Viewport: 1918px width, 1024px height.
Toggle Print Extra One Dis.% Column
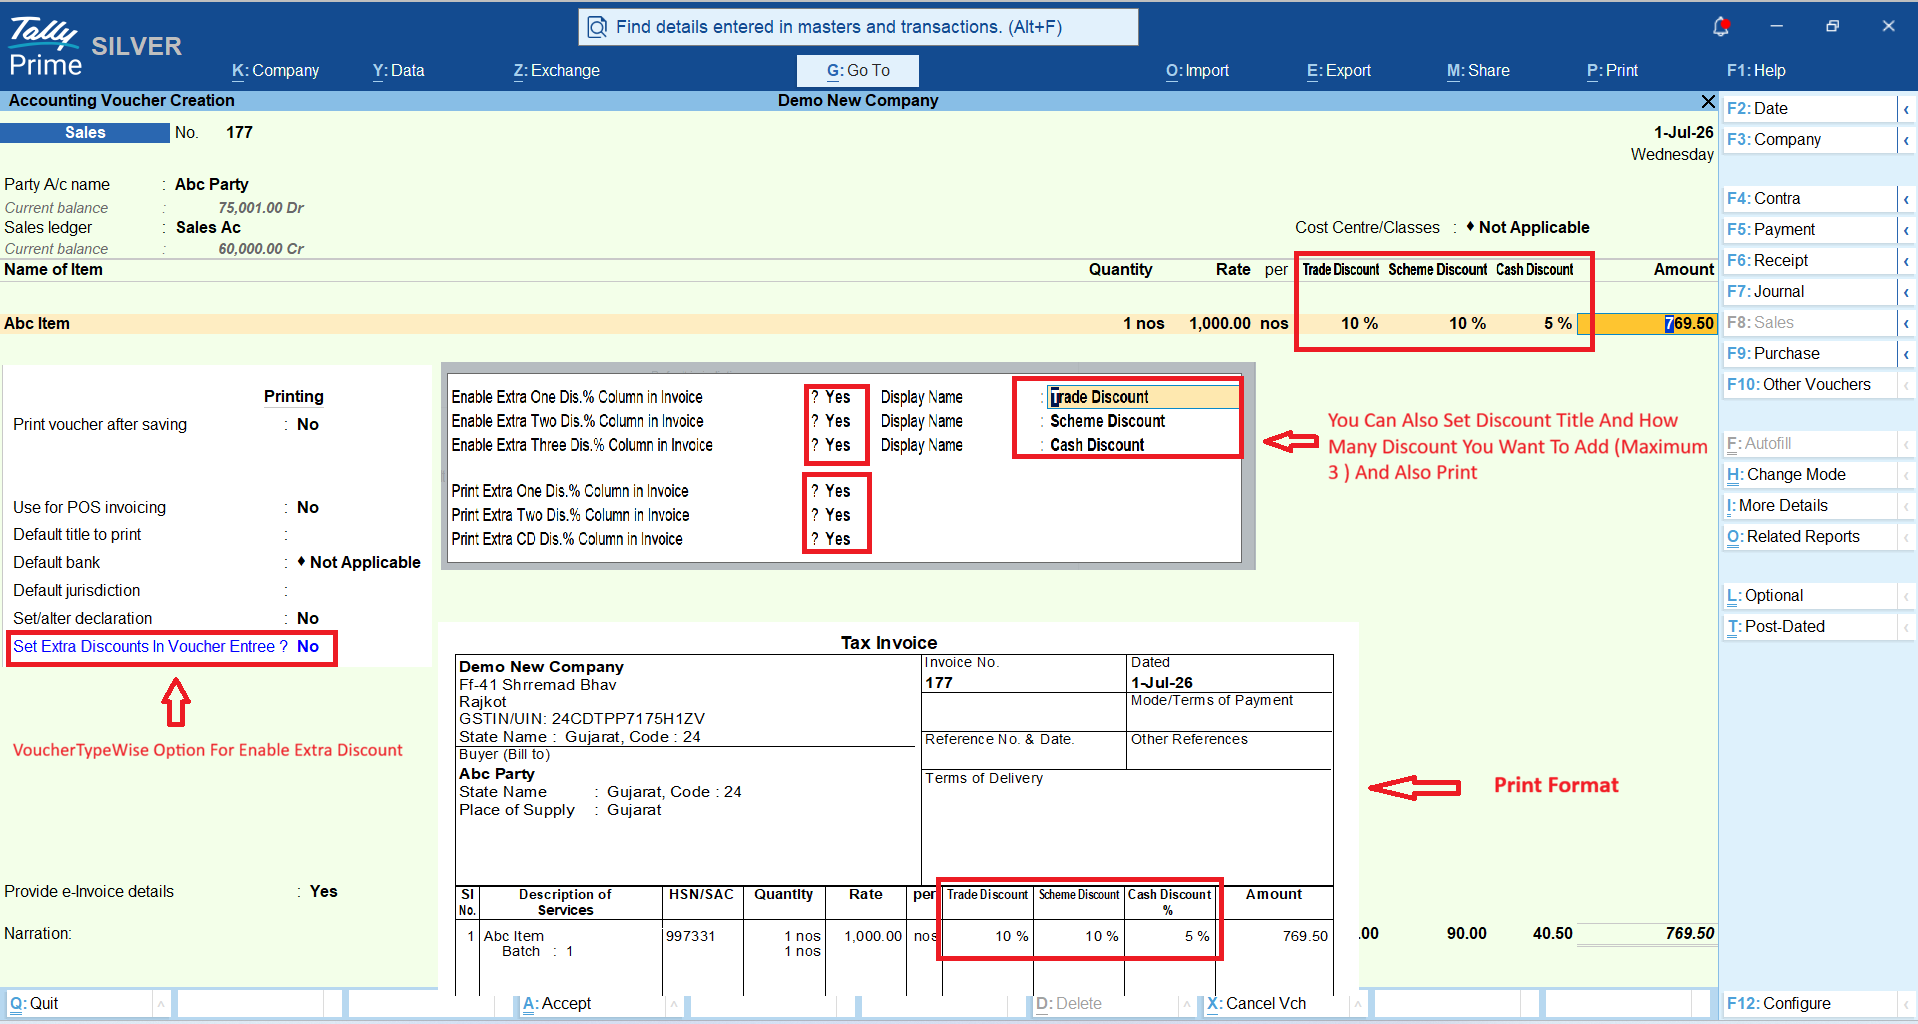tap(838, 491)
